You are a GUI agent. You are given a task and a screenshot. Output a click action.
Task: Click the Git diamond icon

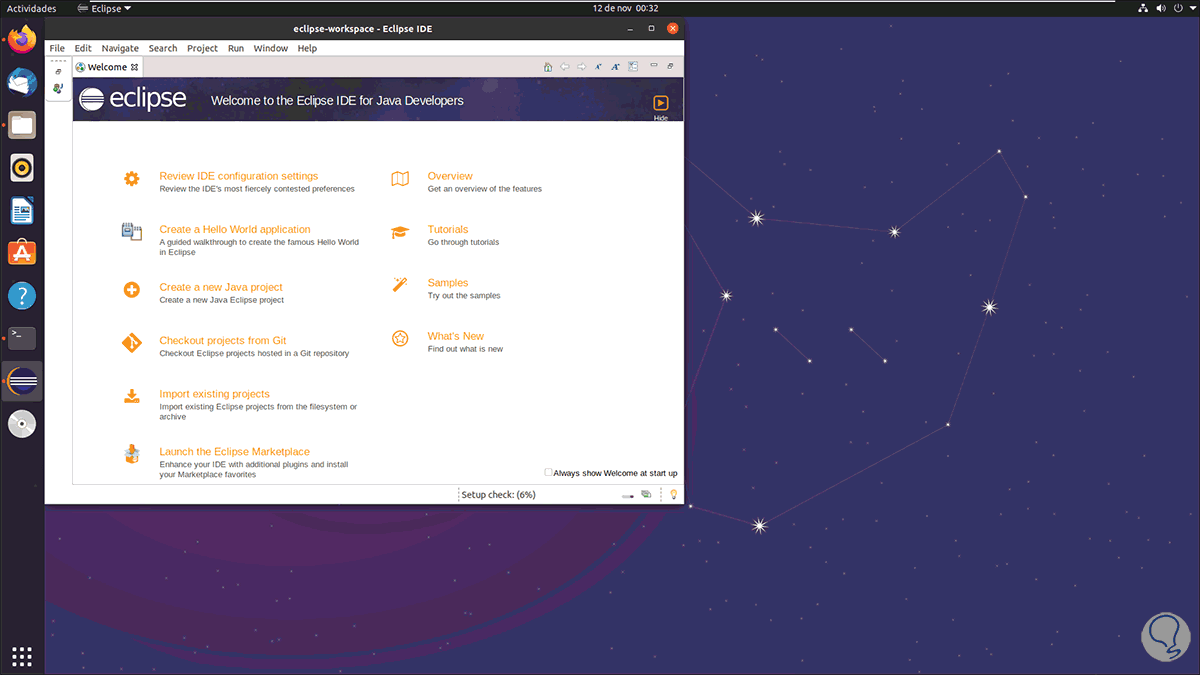pyautogui.click(x=132, y=343)
